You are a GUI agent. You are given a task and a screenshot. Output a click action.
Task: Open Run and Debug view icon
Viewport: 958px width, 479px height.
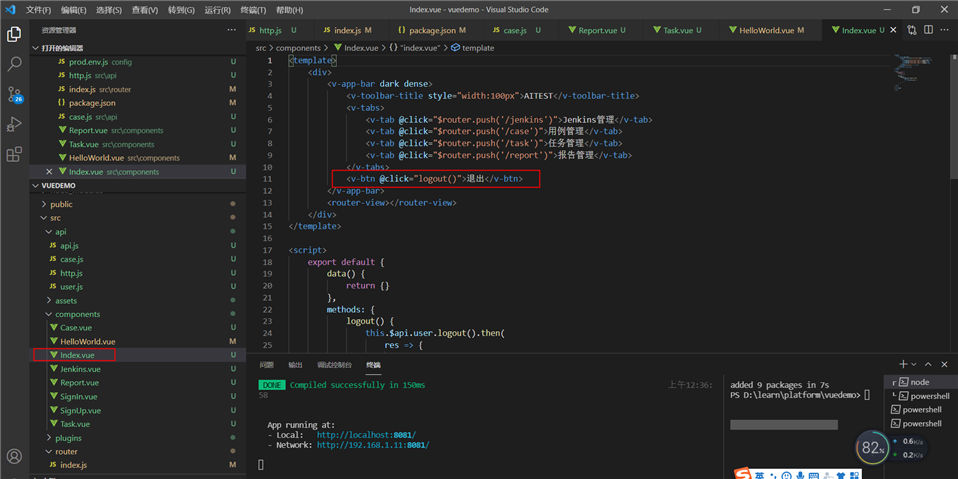(x=13, y=125)
